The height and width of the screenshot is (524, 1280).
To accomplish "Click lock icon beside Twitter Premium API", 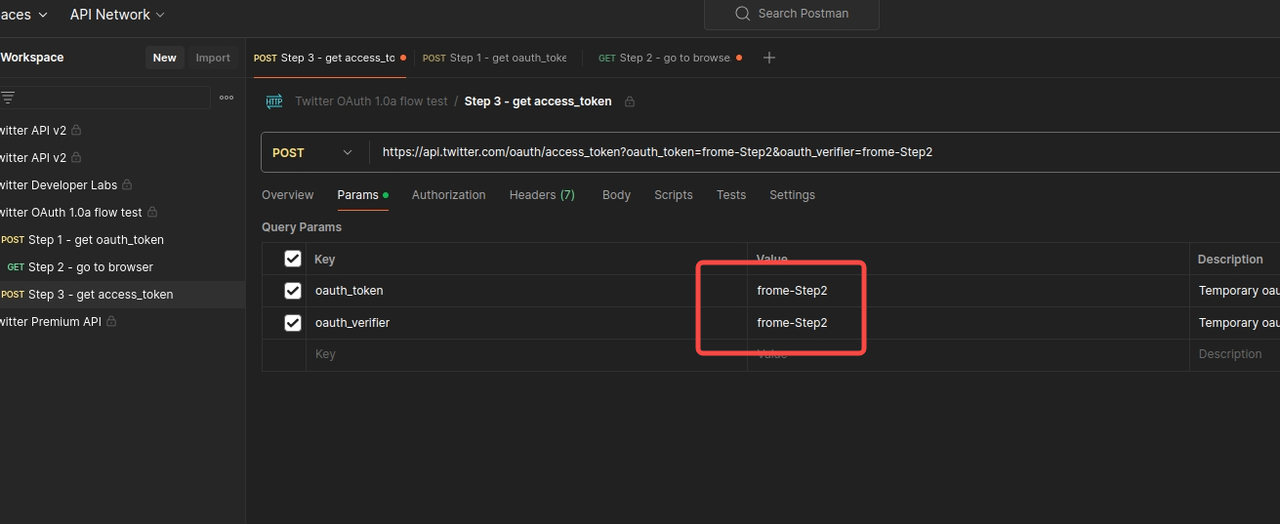I will point(111,321).
